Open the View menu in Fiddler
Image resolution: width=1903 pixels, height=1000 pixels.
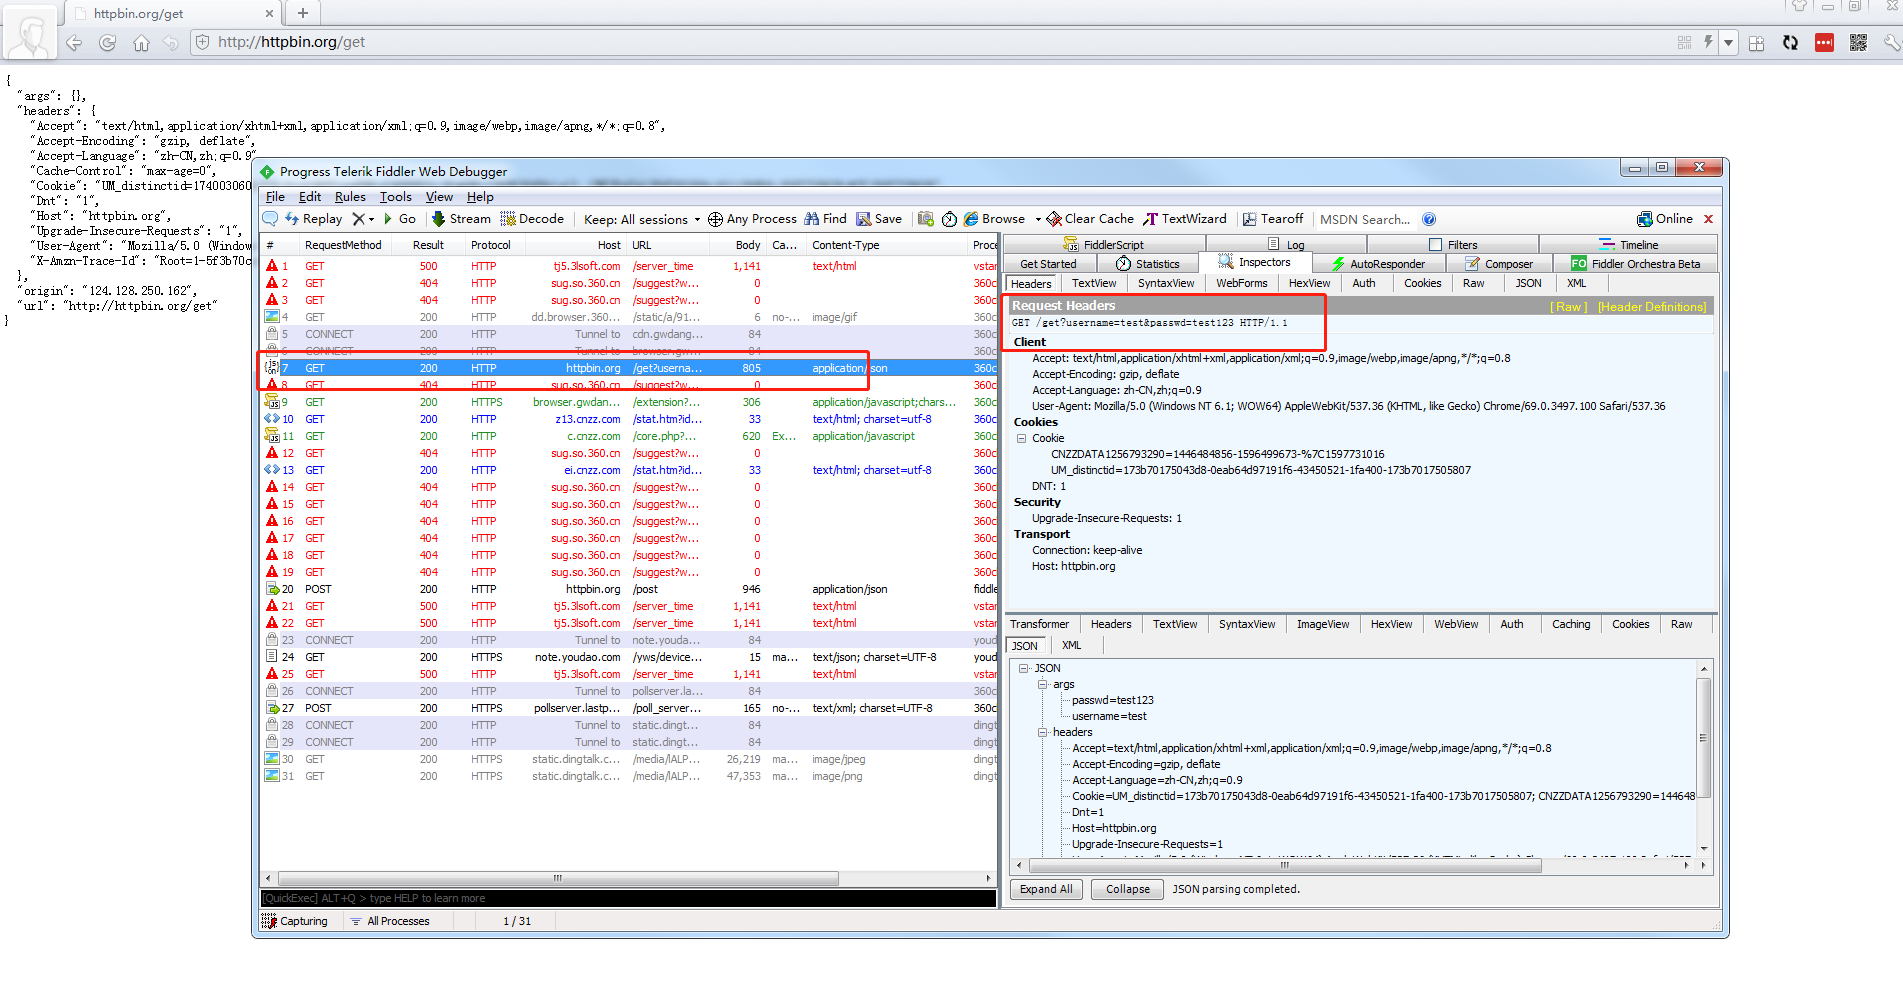(439, 197)
